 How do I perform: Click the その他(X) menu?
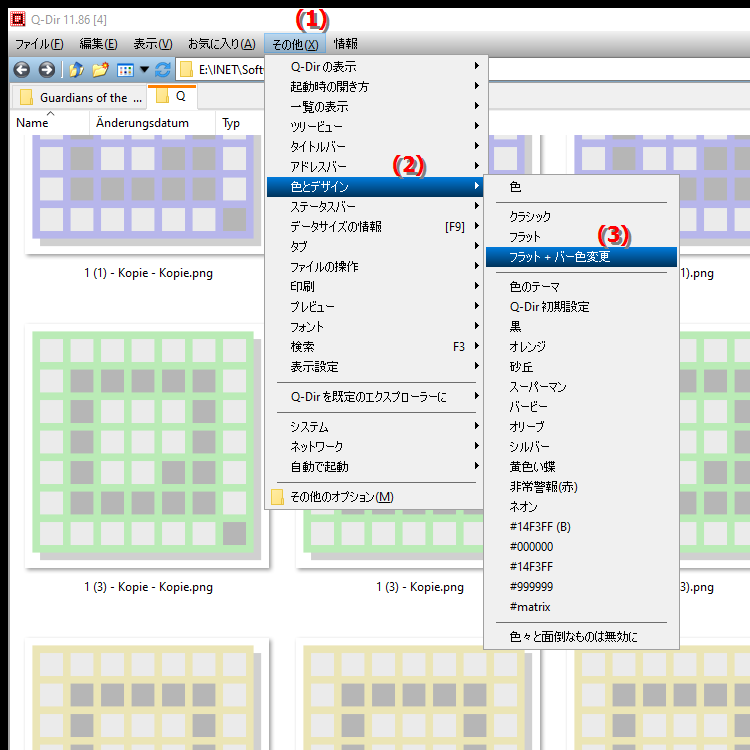(295, 44)
